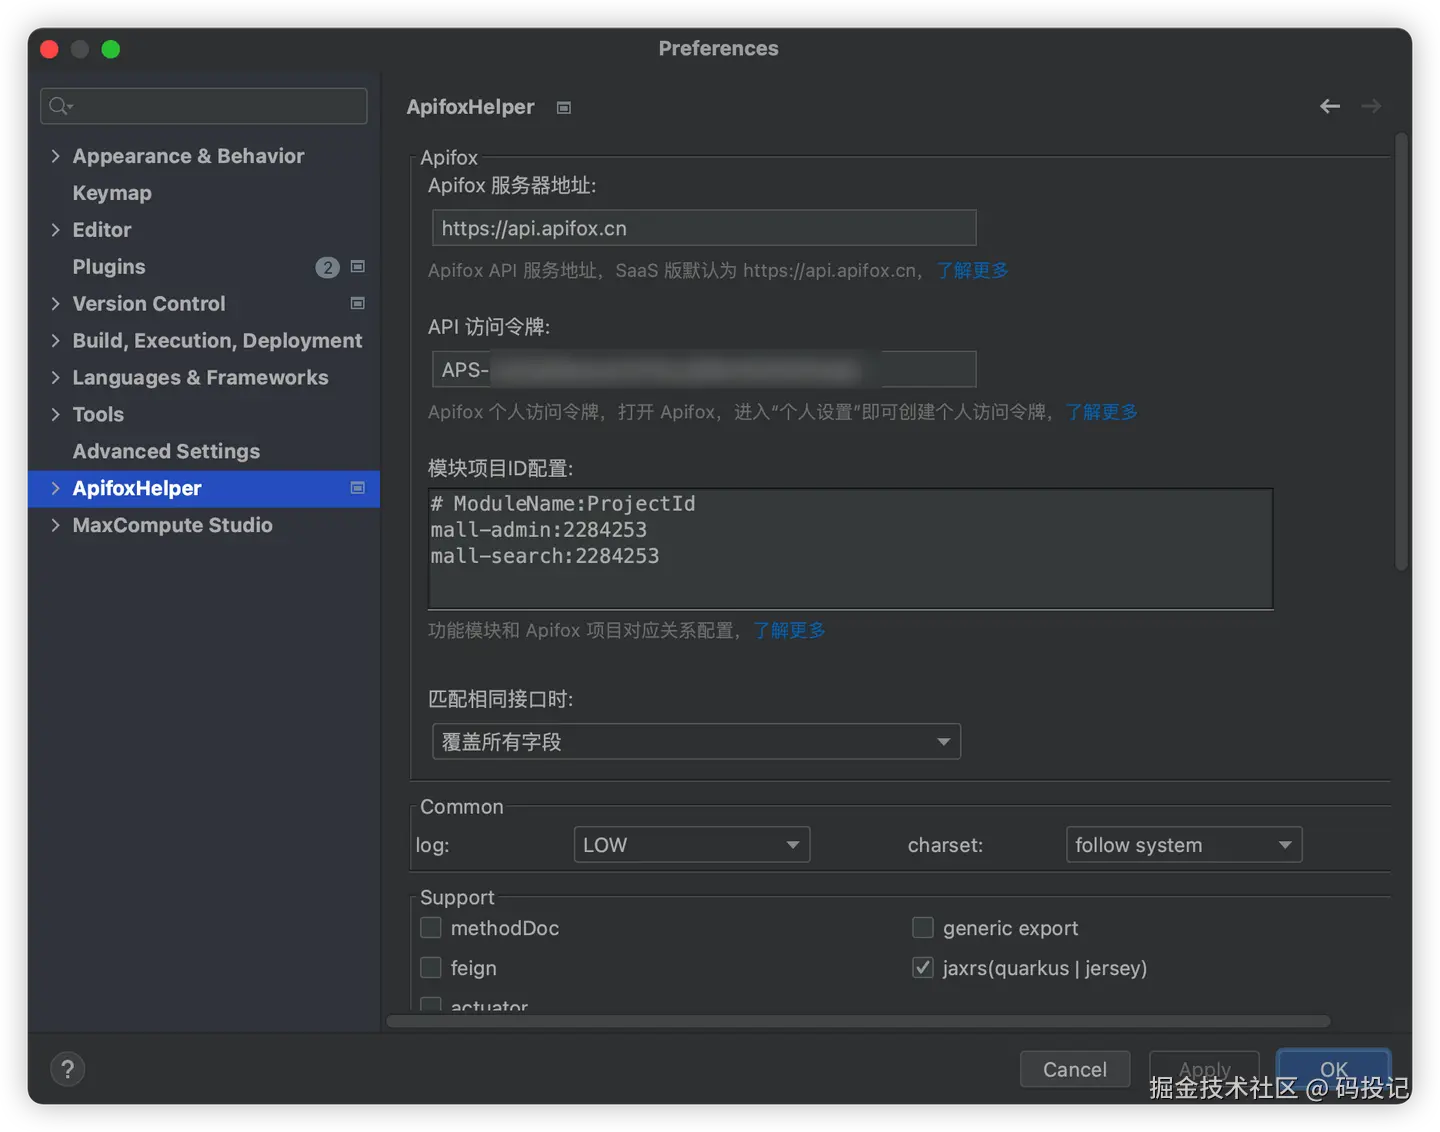Click the back arrow in ApifoxHelper header
The width and height of the screenshot is (1440, 1132).
tap(1329, 106)
